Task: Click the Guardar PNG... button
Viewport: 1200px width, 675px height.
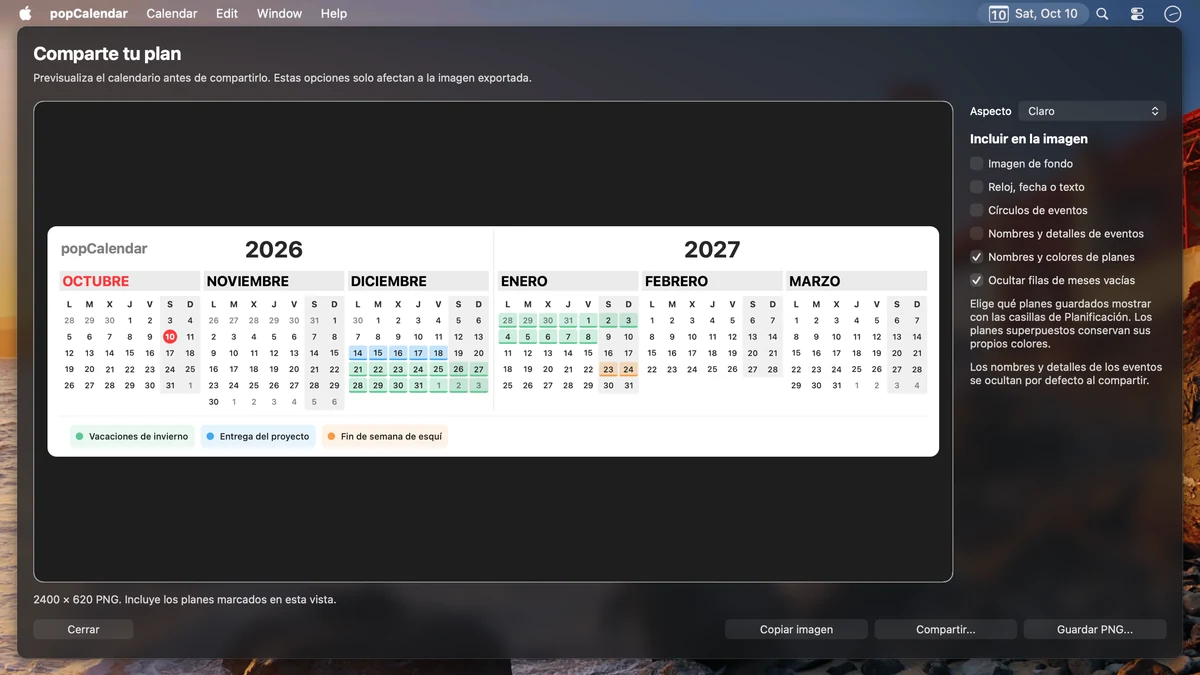Action: (1095, 629)
